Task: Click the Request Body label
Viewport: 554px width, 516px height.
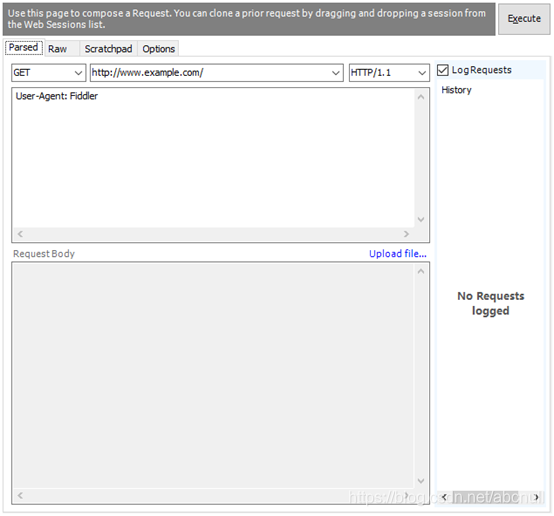Action: [x=44, y=254]
